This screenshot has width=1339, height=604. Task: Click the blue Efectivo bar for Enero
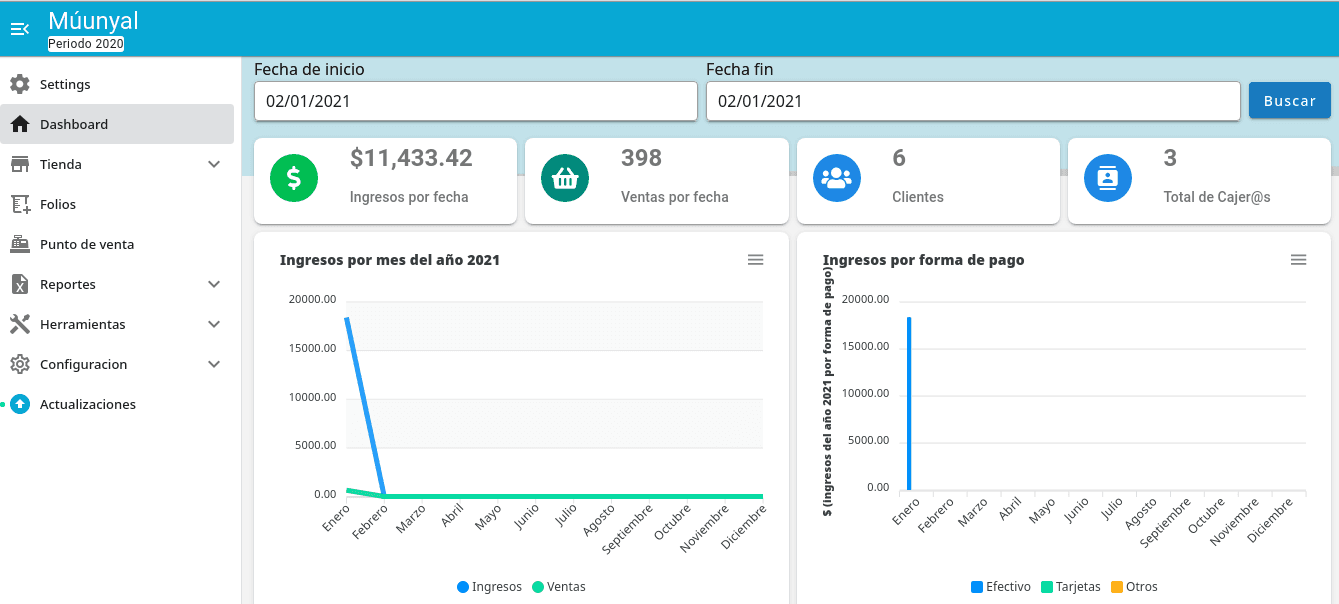[909, 404]
